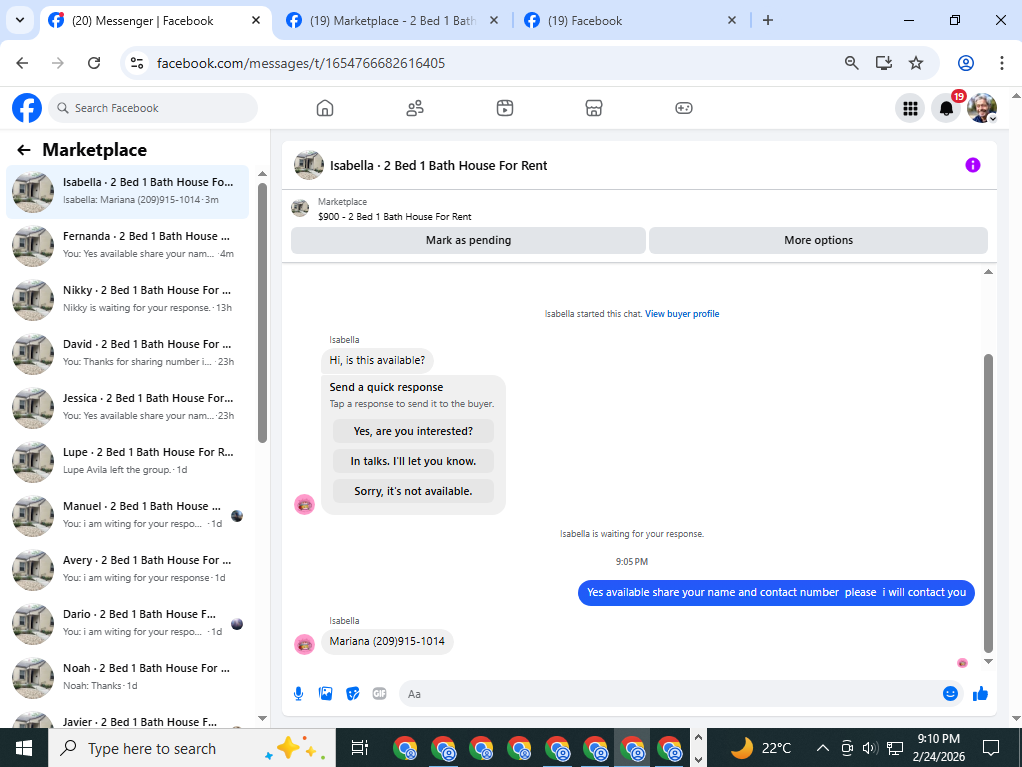Open the Avery conversation
The image size is (1022, 767).
pyautogui.click(x=128, y=570)
